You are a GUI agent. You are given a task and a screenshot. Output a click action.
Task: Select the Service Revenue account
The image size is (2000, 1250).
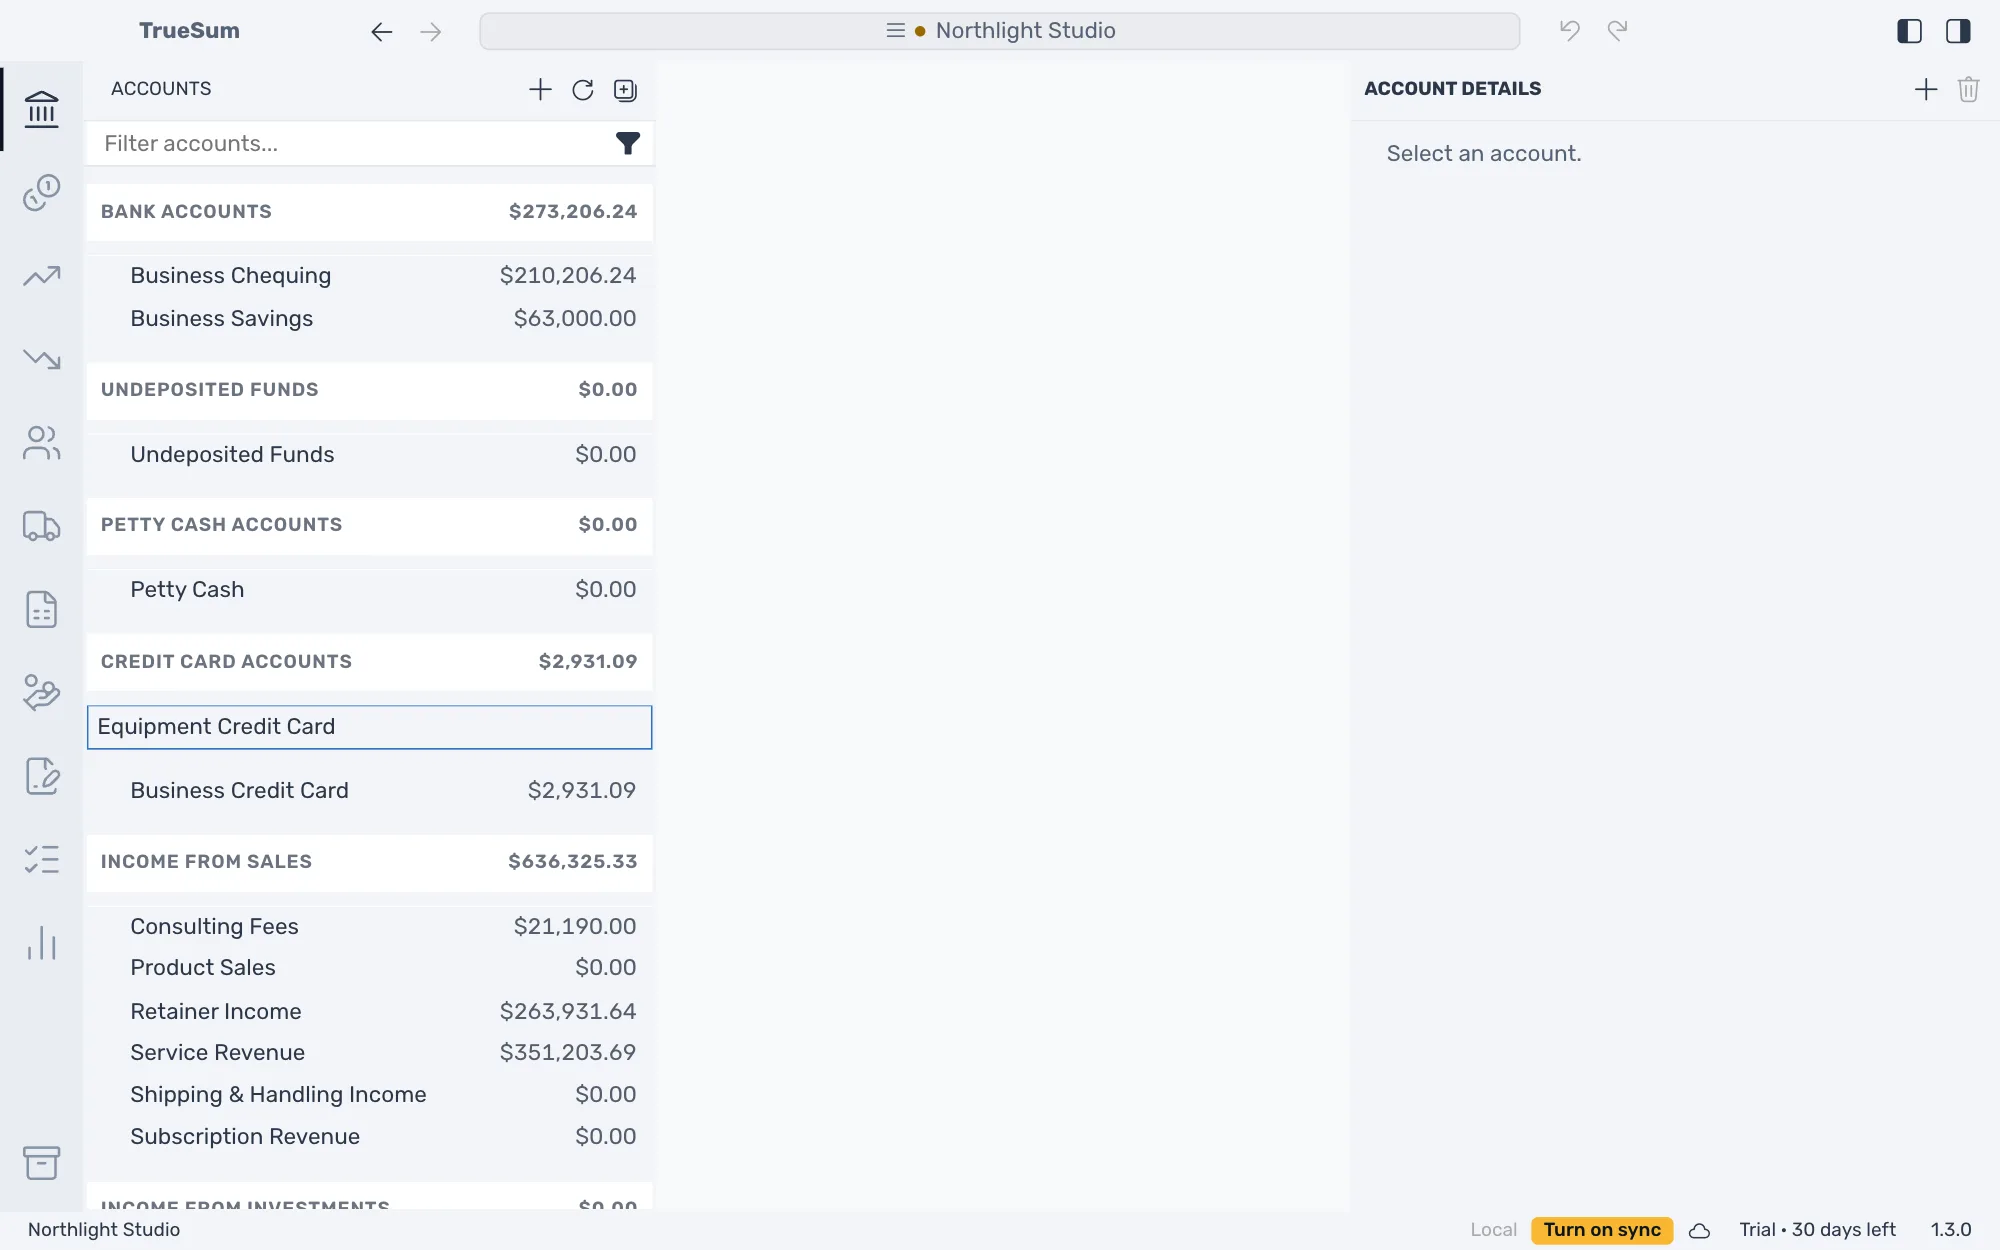tap(369, 1053)
